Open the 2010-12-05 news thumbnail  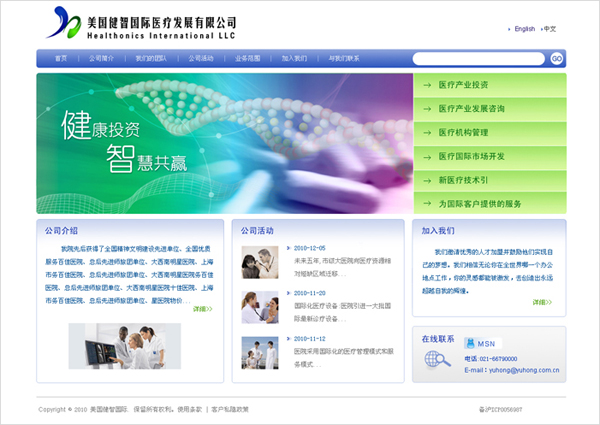(x=259, y=262)
